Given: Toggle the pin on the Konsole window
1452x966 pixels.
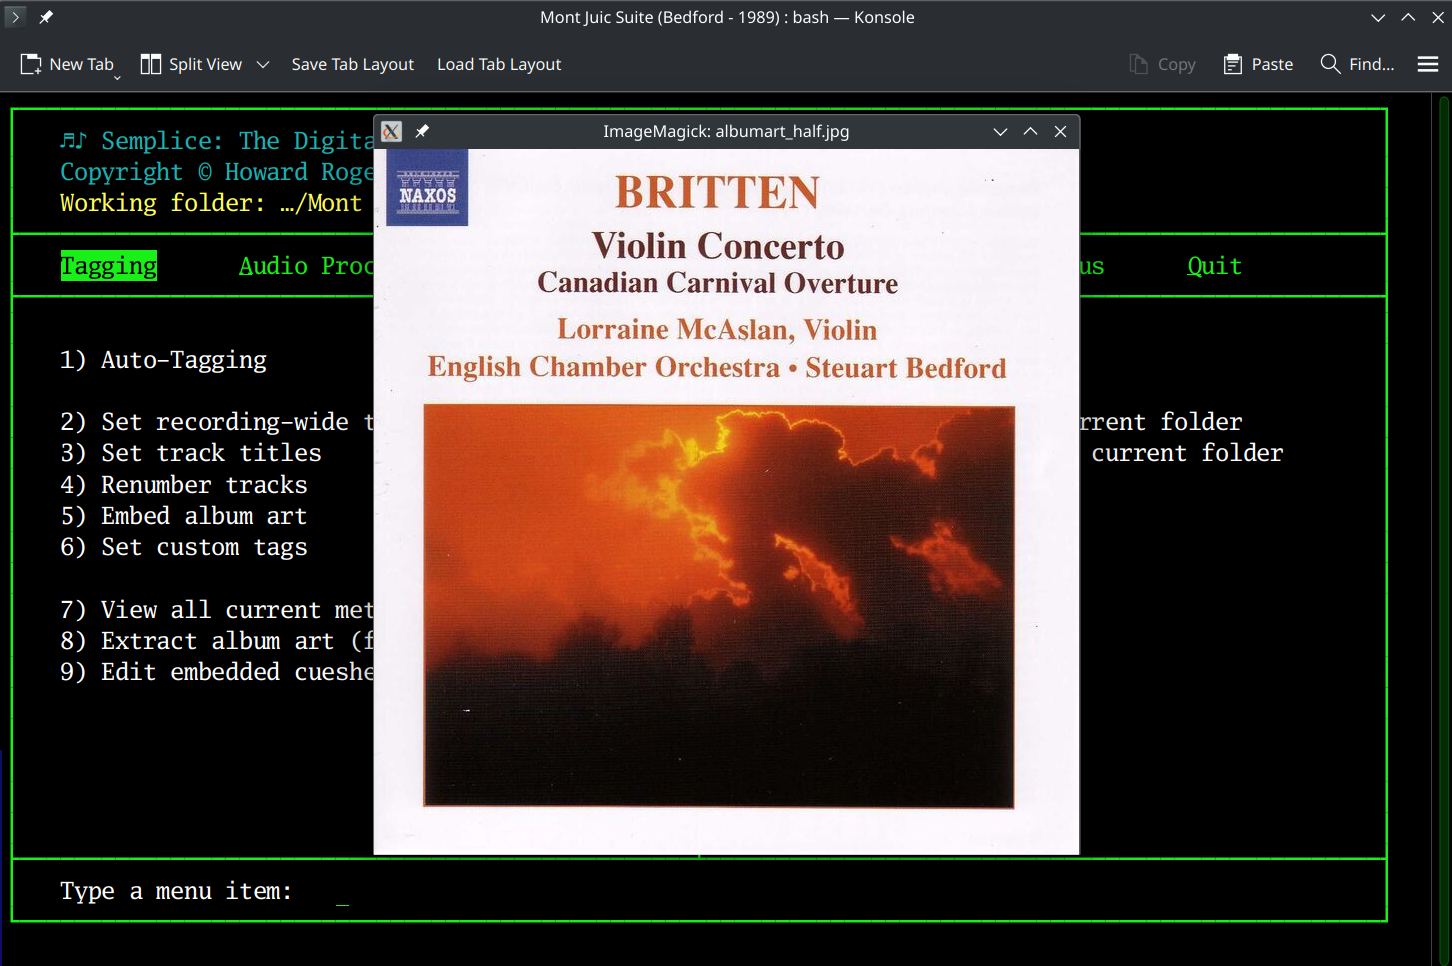Looking at the screenshot, I should (x=44, y=16).
